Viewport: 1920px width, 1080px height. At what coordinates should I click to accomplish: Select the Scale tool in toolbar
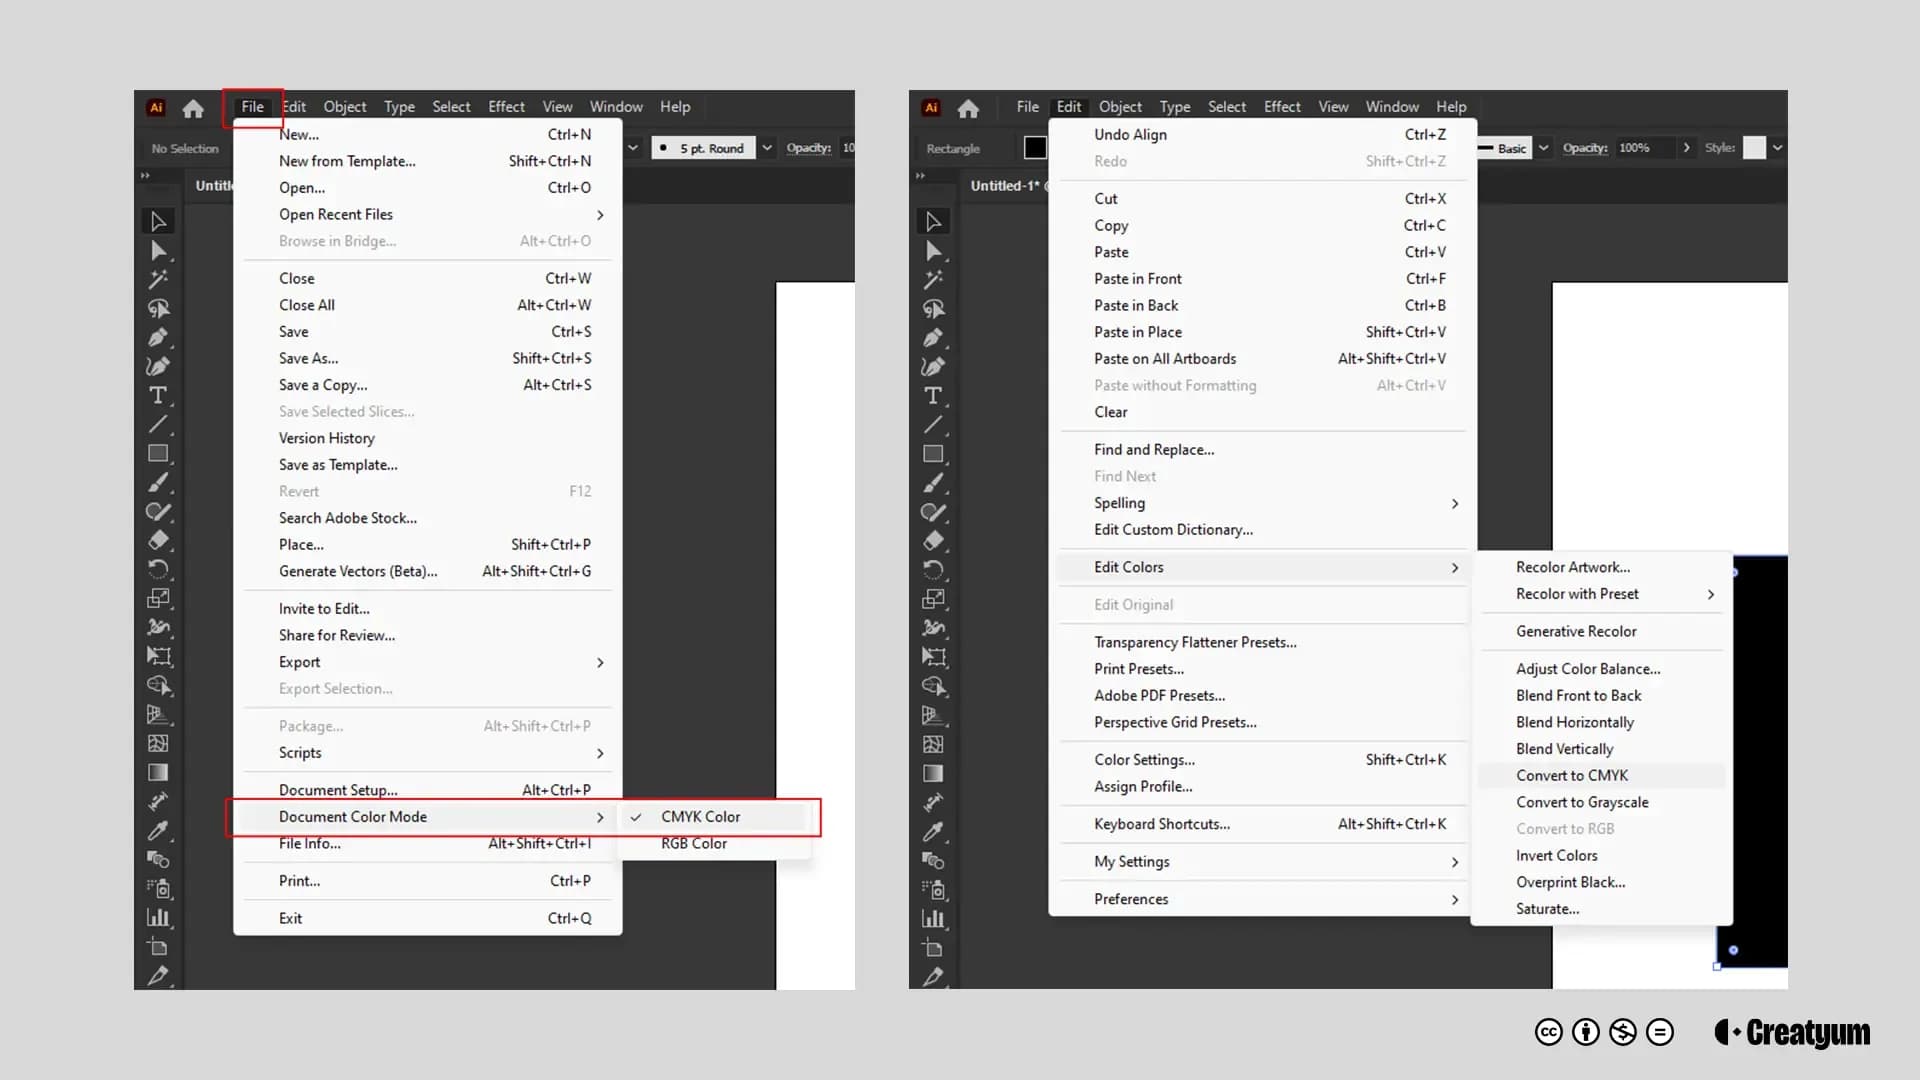pos(160,597)
